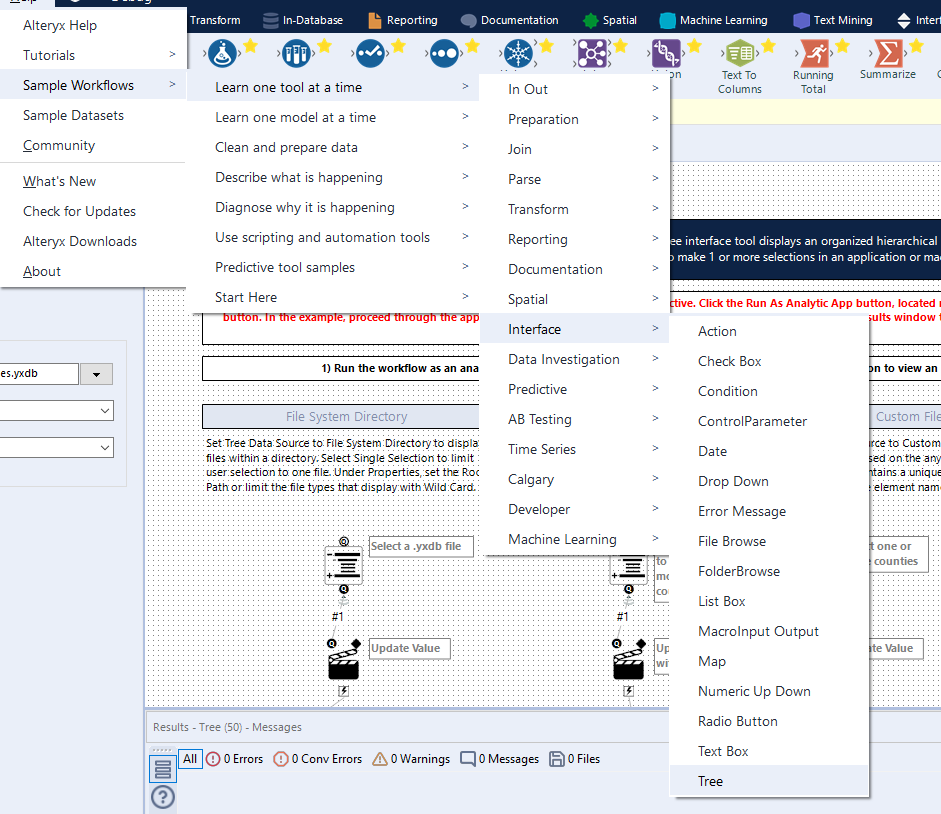Open the Drop Down sample workflow
This screenshot has height=814, width=941.
pyautogui.click(x=769, y=481)
